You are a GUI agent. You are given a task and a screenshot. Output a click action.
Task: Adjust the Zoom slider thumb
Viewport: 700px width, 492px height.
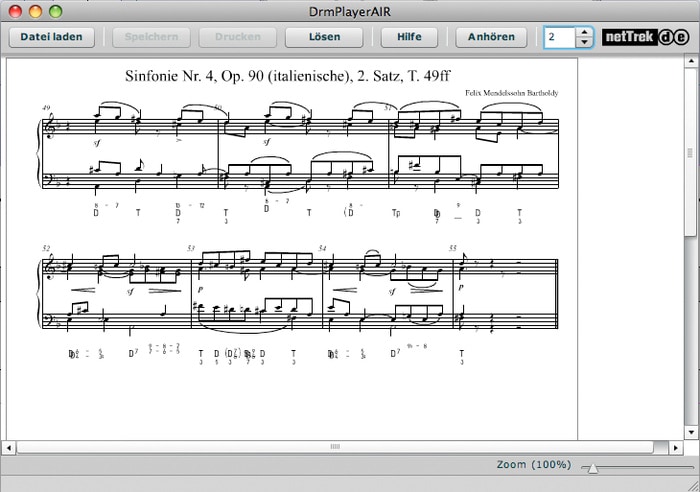[x=592, y=468]
